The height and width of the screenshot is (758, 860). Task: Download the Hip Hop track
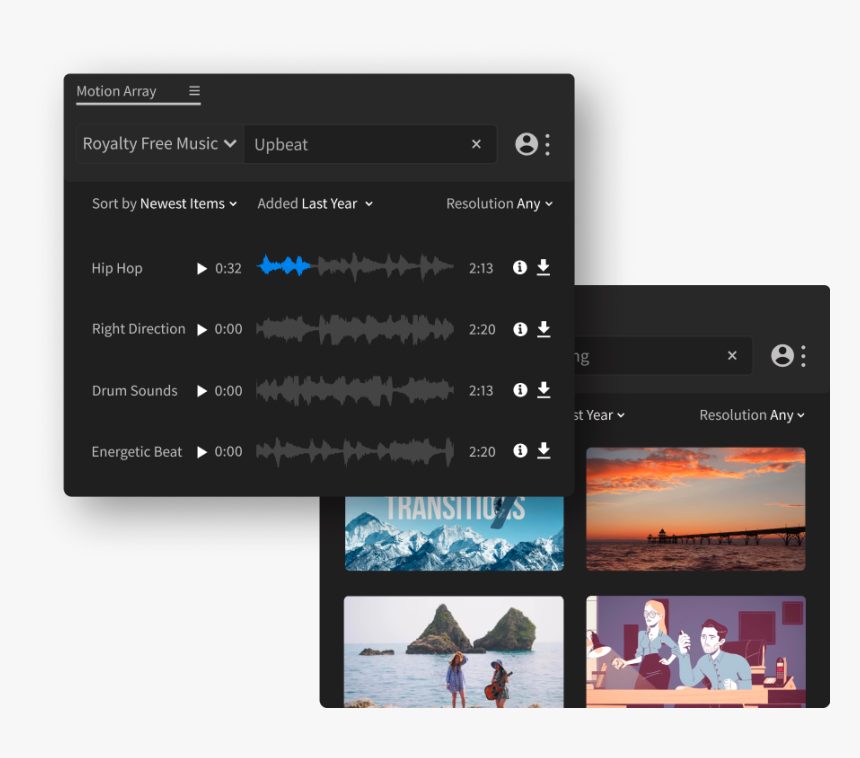(x=543, y=268)
